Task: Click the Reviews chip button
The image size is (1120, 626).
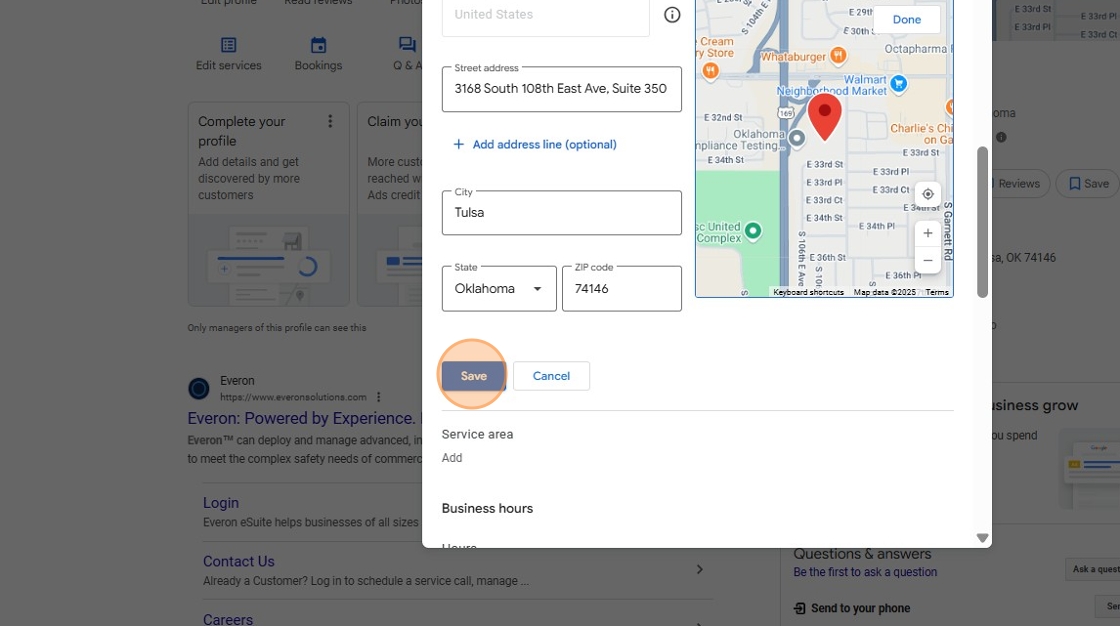Action: (1019, 184)
